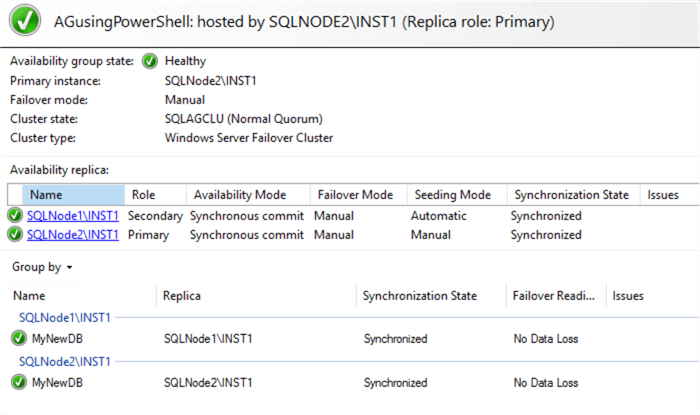Click the Replica column header in the database list
This screenshot has height=415, width=700.
[x=183, y=296]
